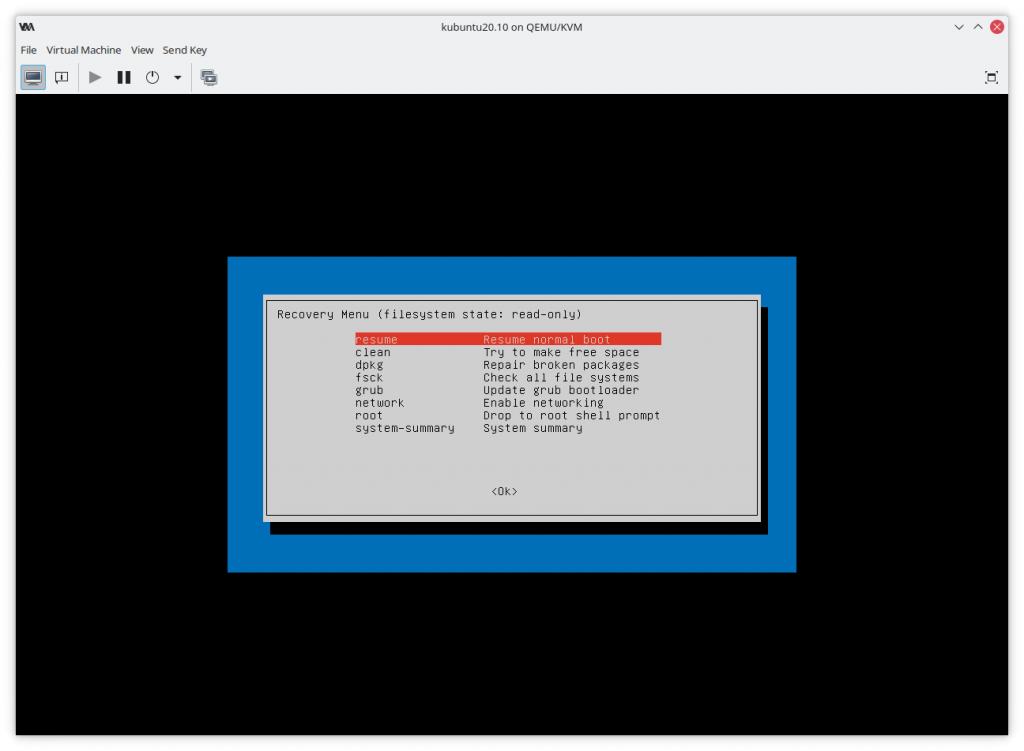Show the graphical console view

pos(33,77)
